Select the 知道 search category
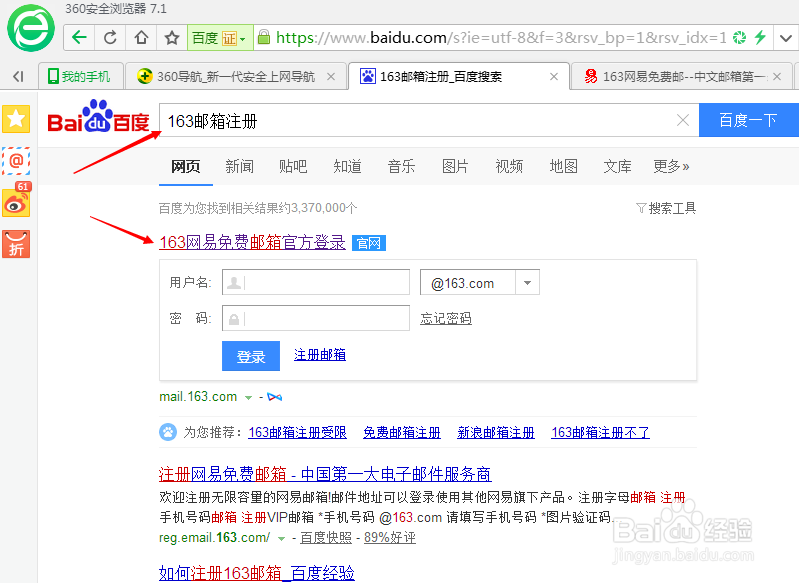The width and height of the screenshot is (799, 583). [348, 166]
